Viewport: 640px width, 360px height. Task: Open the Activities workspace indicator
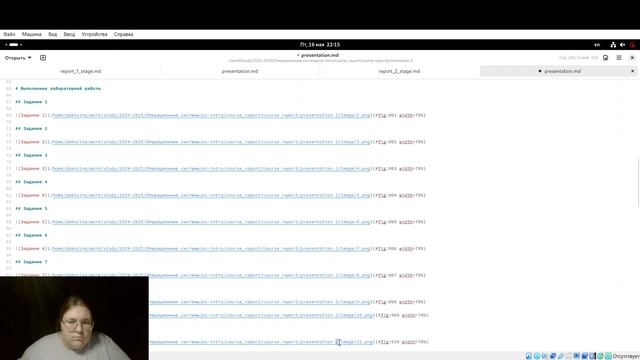click(13, 44)
